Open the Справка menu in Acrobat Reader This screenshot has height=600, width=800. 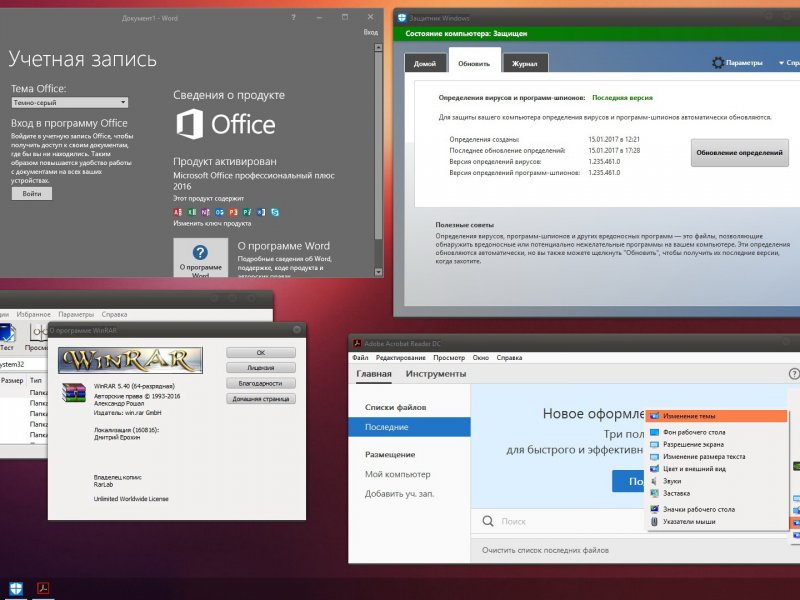(509, 358)
